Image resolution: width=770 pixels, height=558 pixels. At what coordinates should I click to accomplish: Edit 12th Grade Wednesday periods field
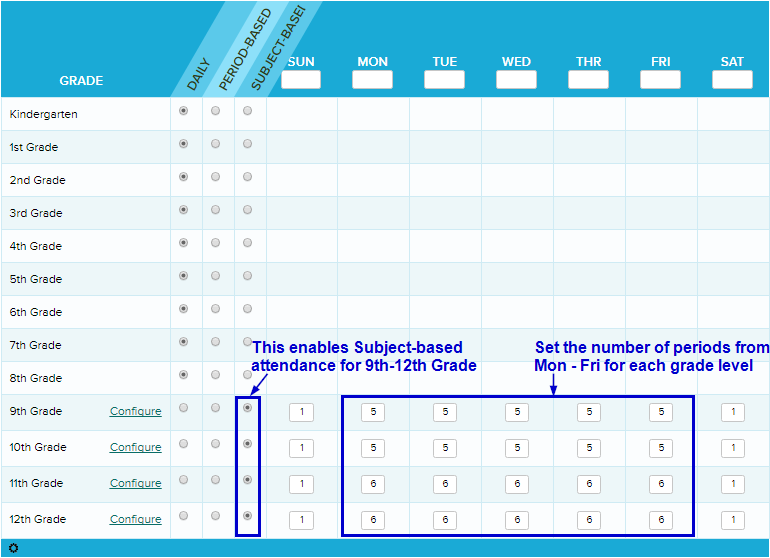coord(517,520)
